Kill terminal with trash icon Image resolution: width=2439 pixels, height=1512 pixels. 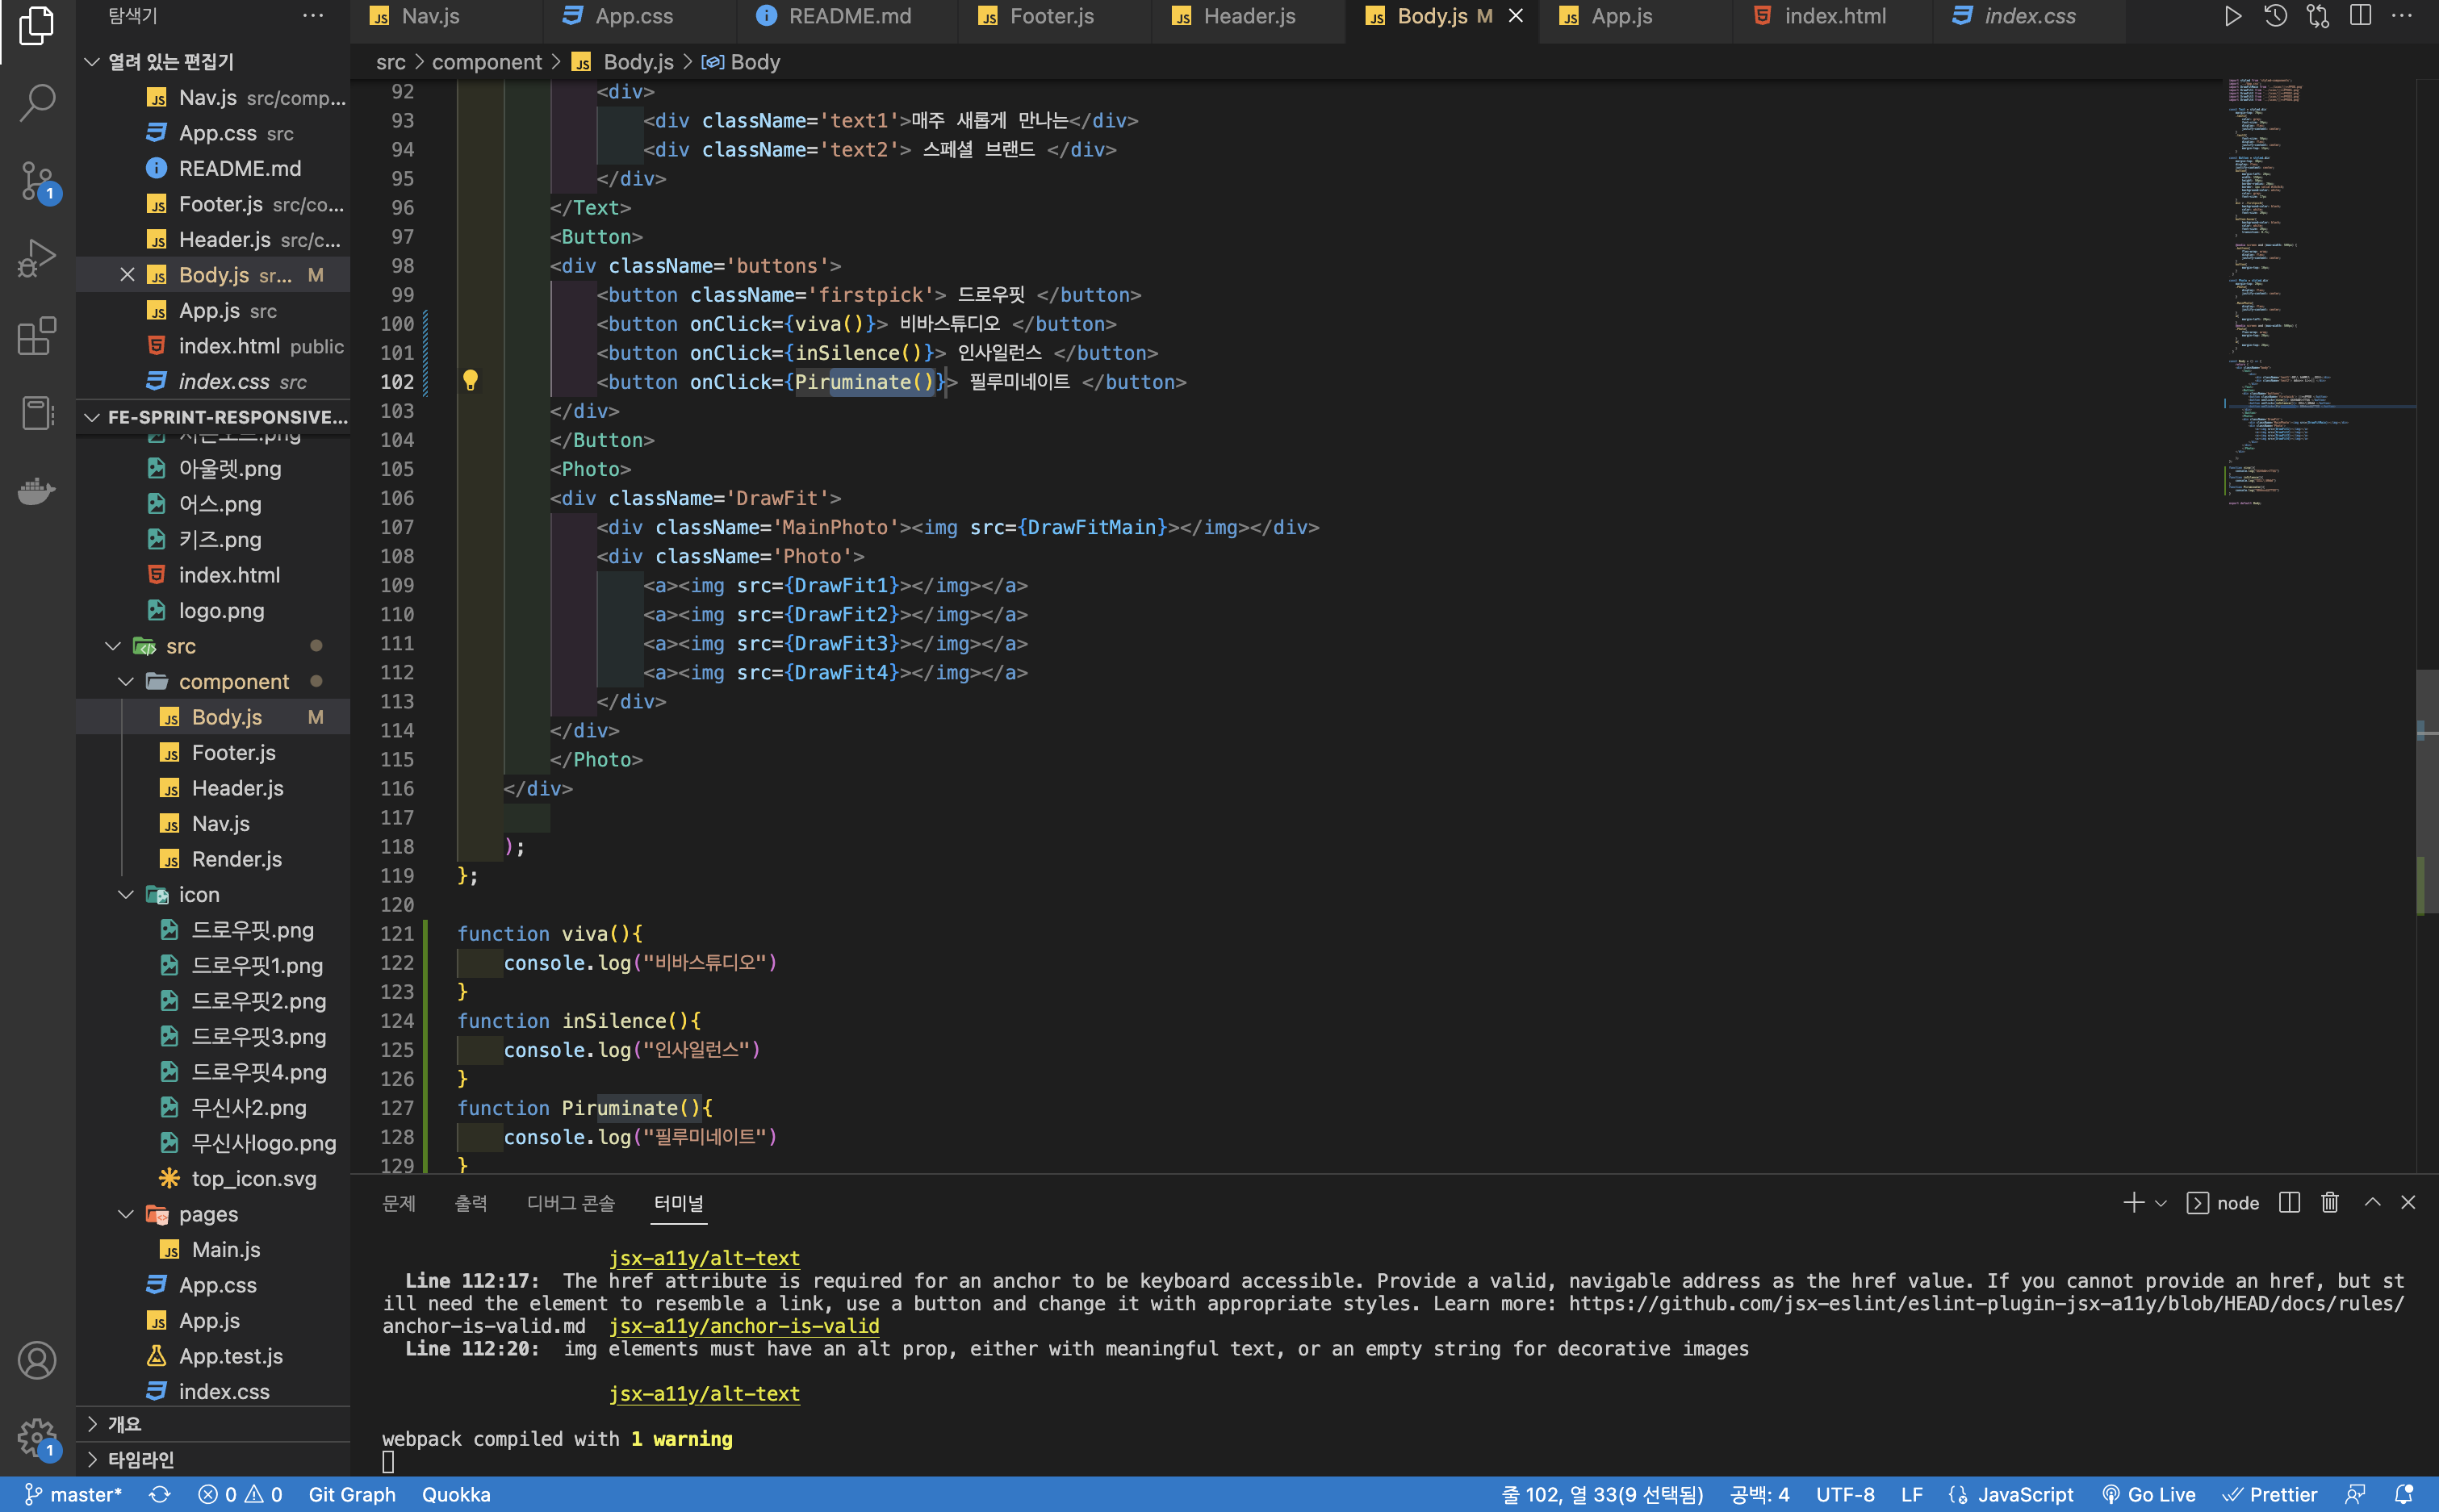click(2330, 1202)
